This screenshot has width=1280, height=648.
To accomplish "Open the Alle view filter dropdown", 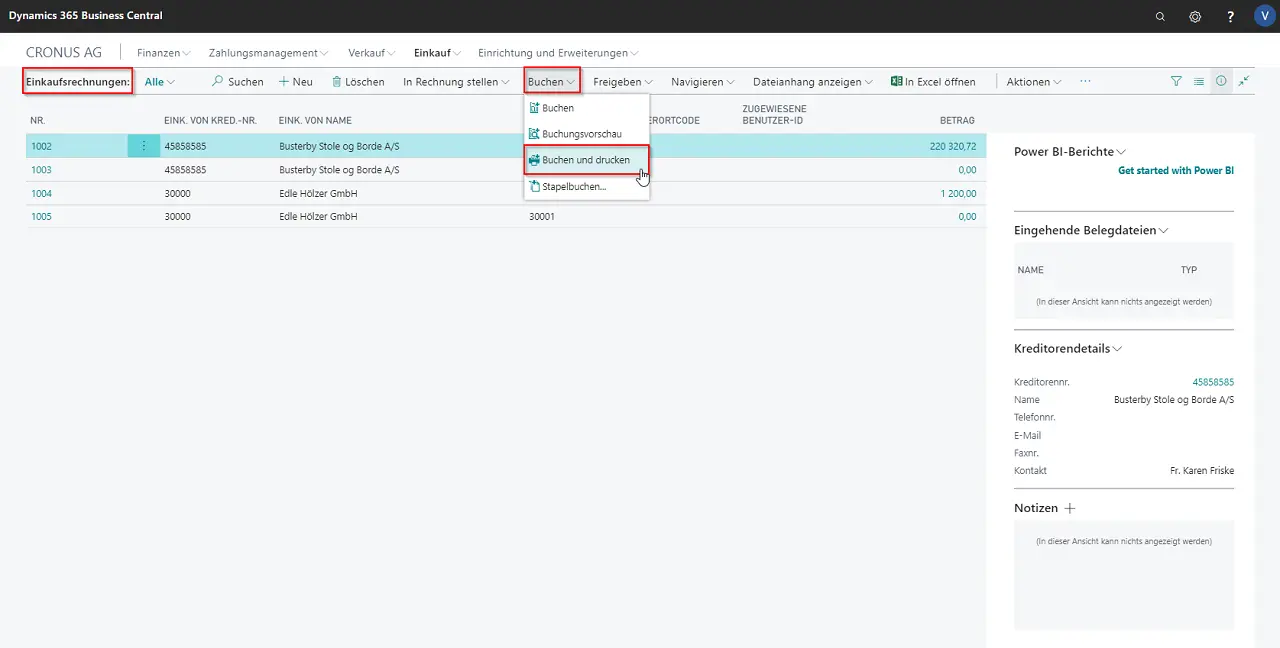I will pos(159,82).
